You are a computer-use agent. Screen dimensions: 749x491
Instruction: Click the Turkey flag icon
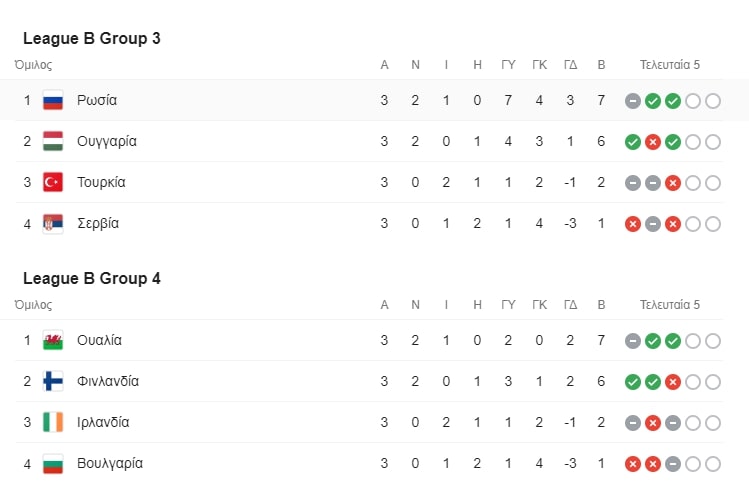click(53, 182)
